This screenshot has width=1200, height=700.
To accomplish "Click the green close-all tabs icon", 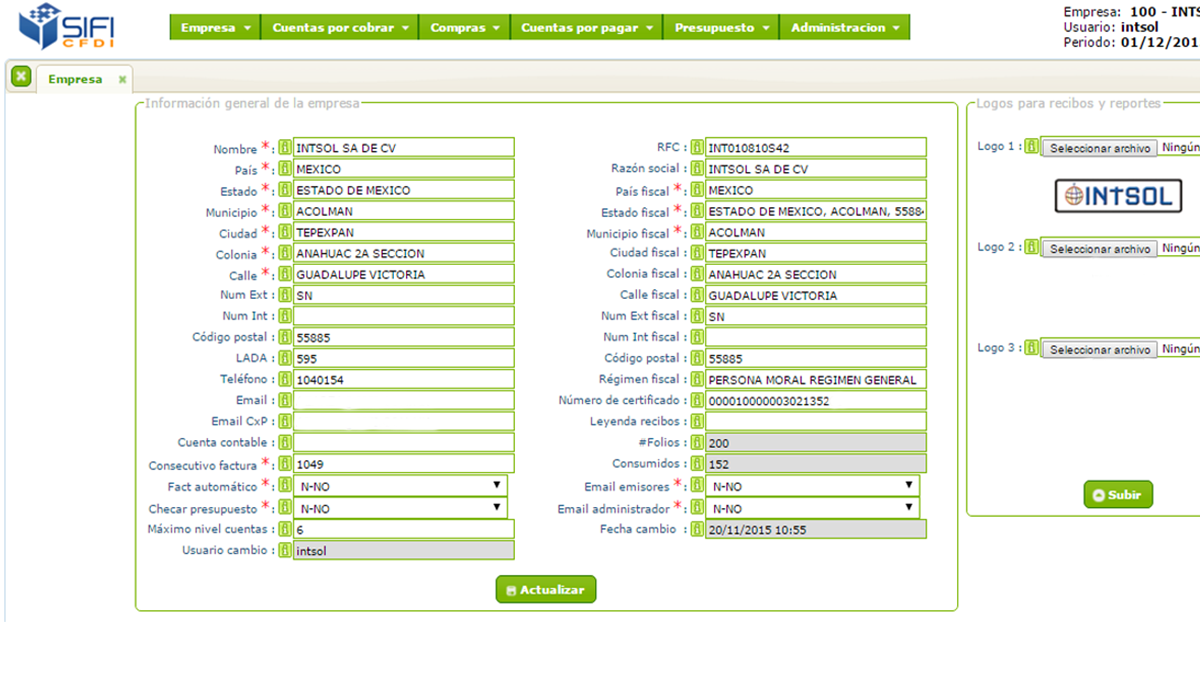I will pos(21,76).
